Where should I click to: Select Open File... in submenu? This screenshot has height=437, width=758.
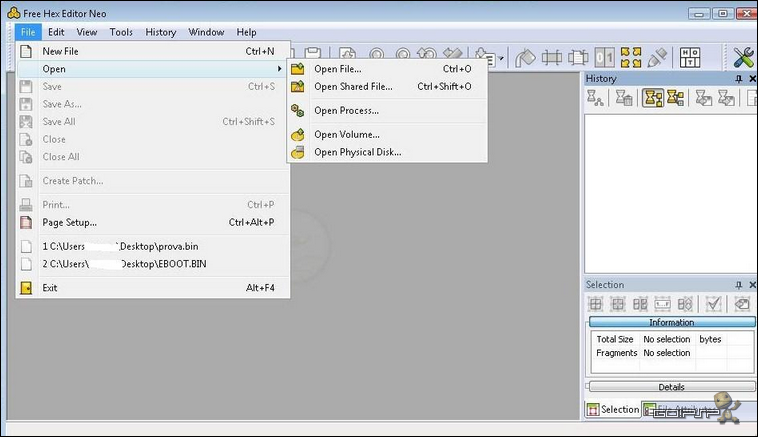(x=387, y=69)
